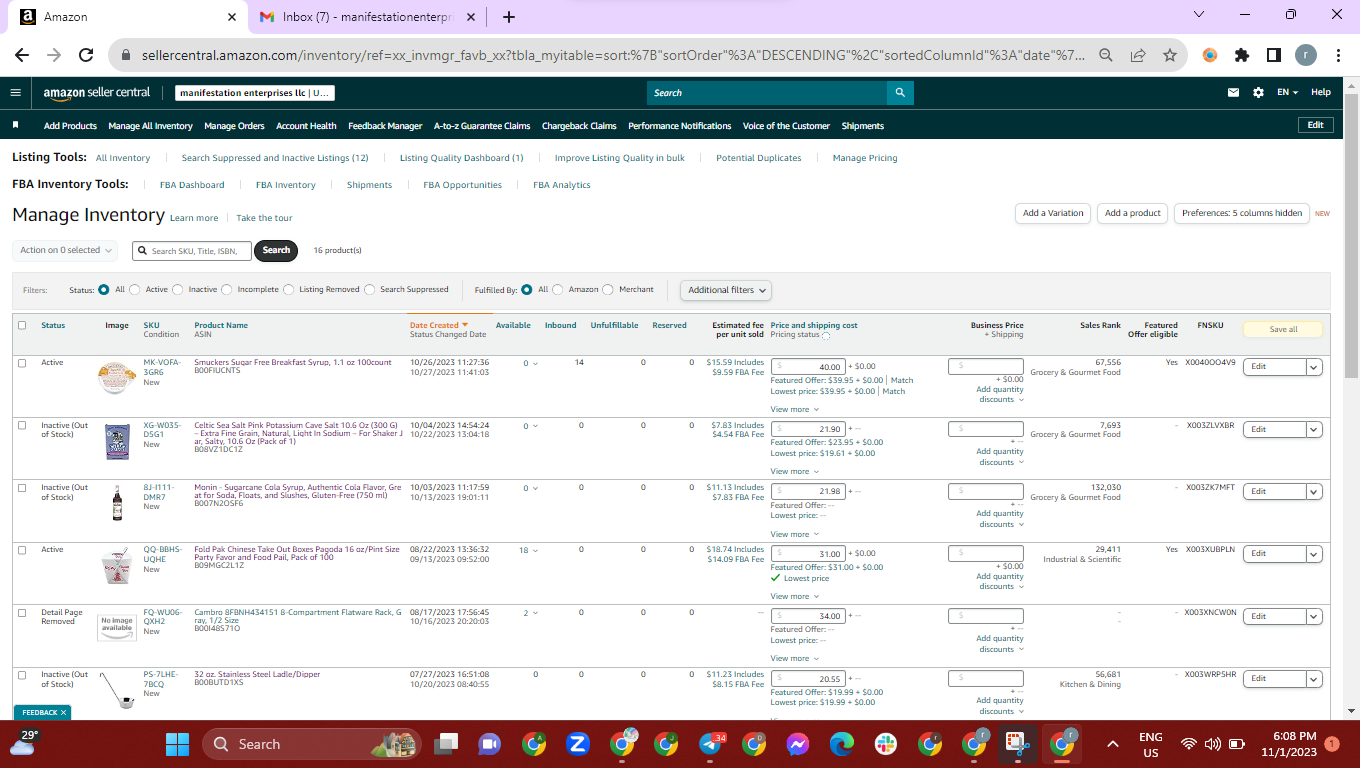The width and height of the screenshot is (1360, 768).
Task: Open Performance Notifications
Action: pos(680,126)
